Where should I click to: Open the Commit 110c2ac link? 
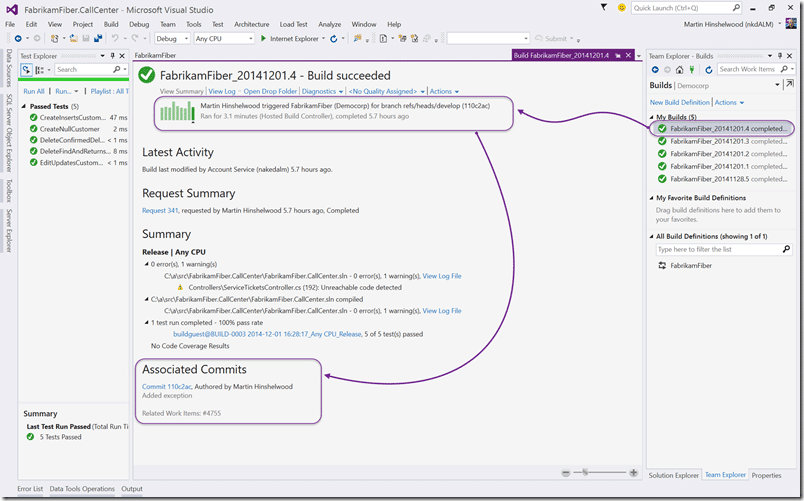coord(167,387)
